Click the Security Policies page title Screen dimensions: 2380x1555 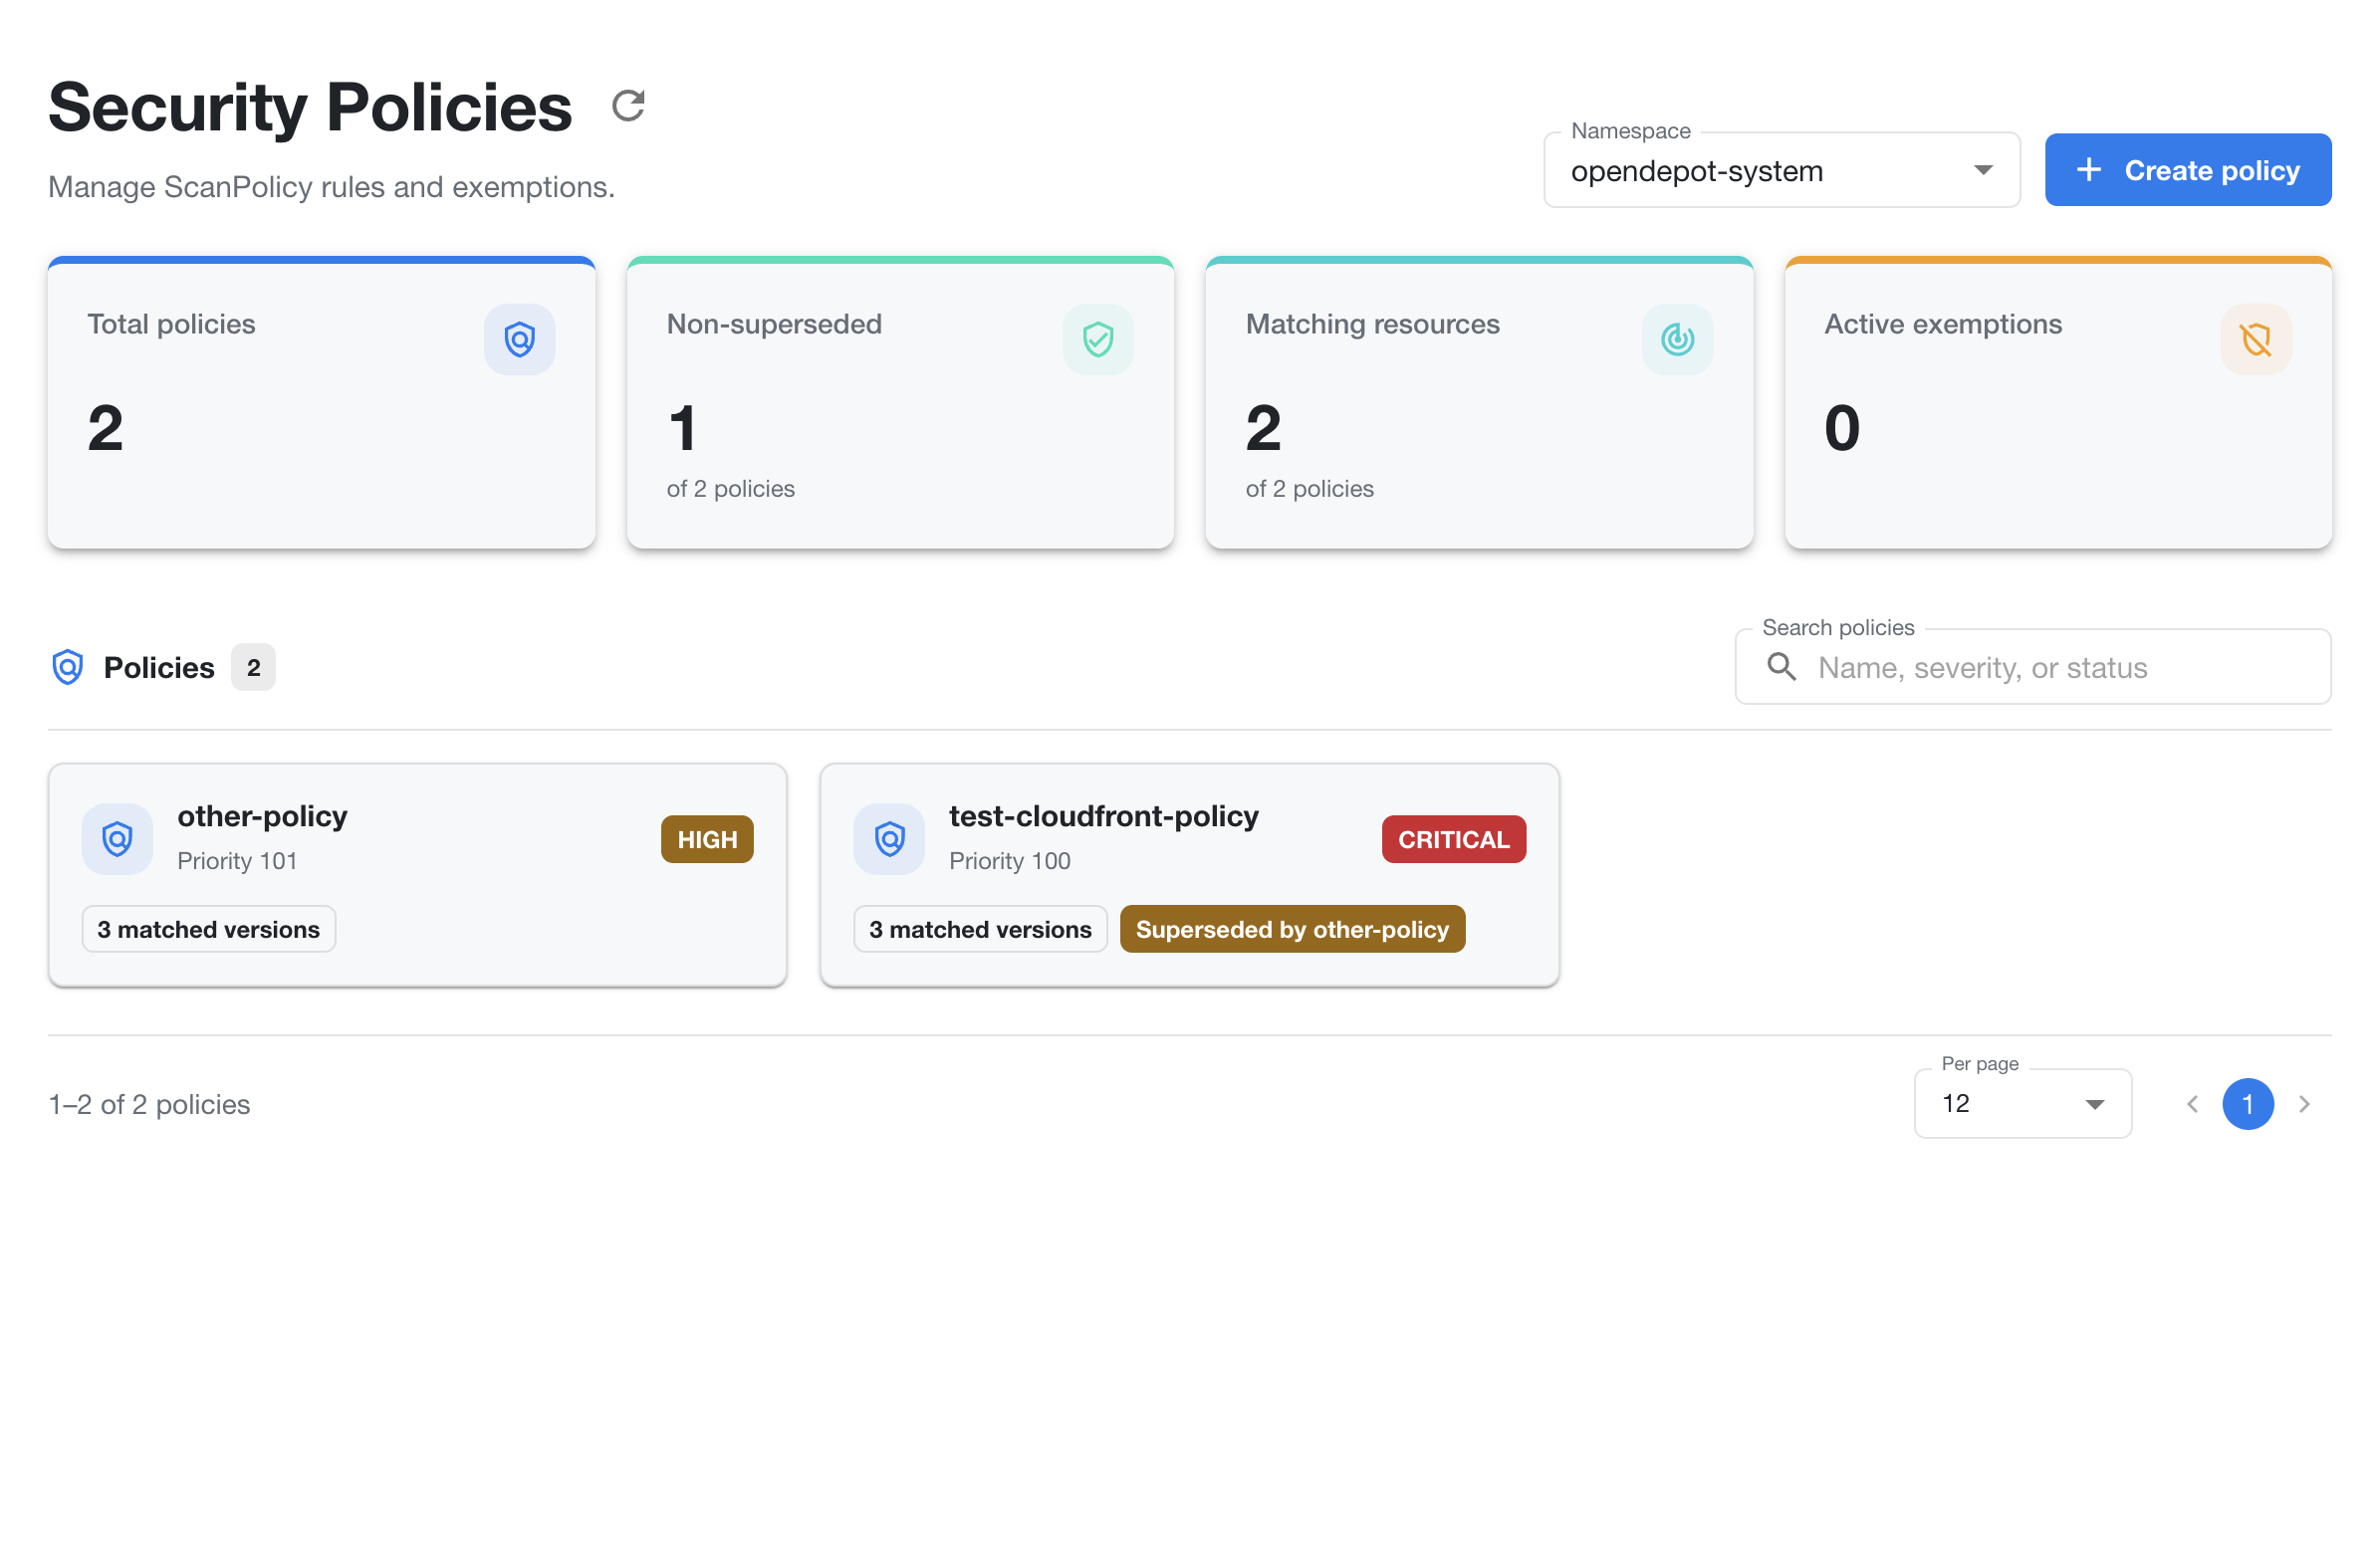[310, 107]
